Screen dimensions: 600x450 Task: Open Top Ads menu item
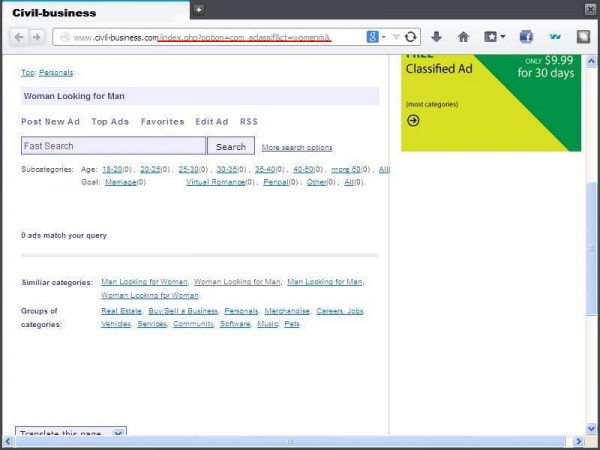[110, 122]
